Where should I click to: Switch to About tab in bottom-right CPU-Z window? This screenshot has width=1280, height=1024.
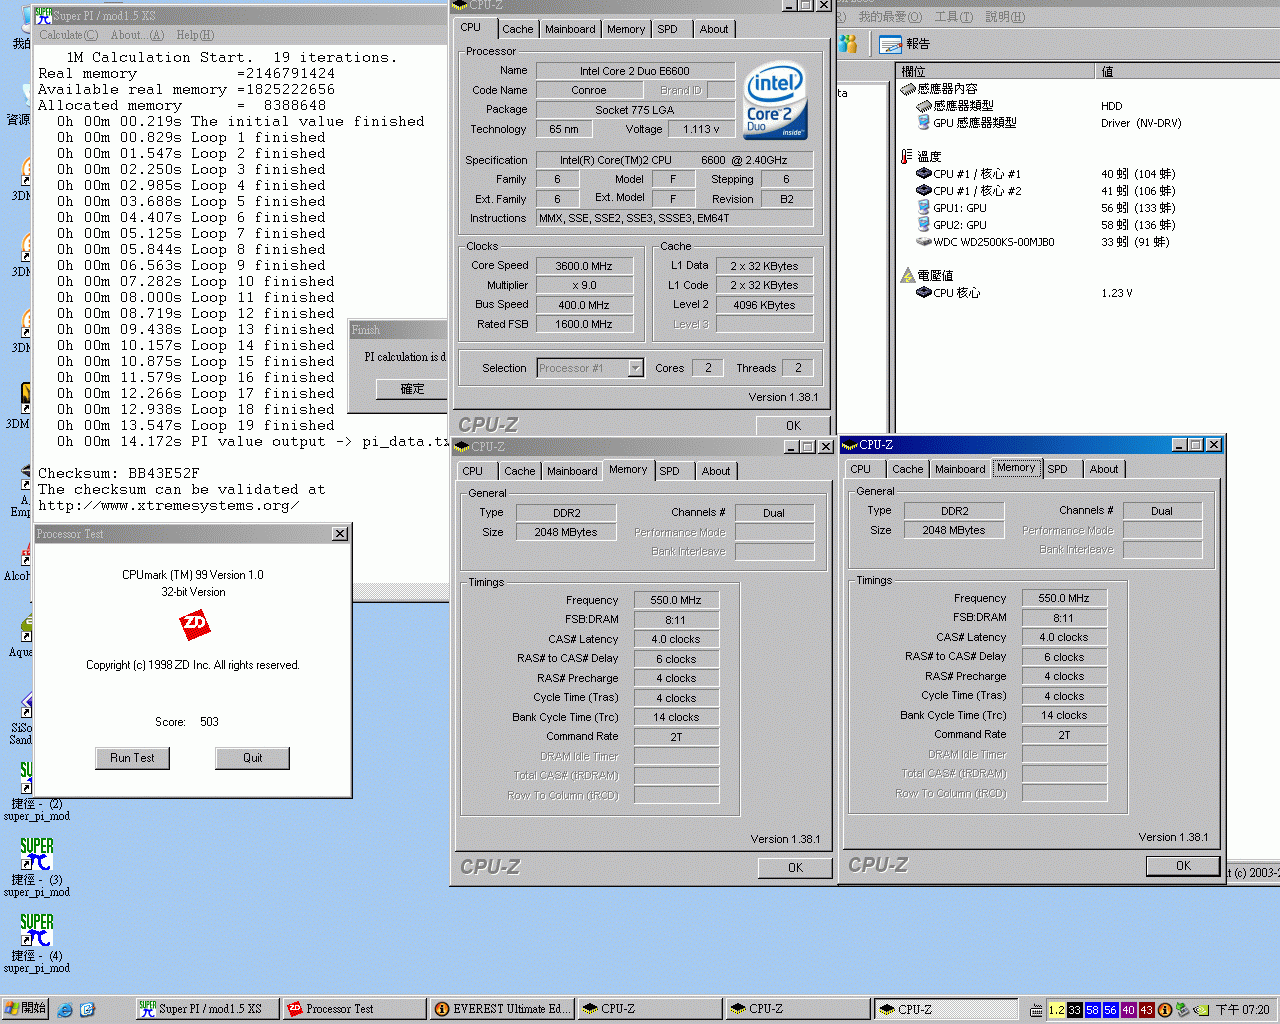[x=1104, y=469]
